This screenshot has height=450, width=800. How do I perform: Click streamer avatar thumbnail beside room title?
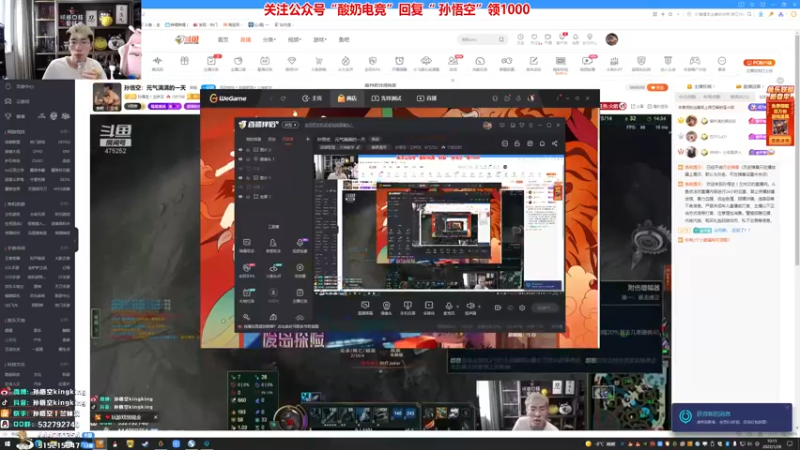pyautogui.click(x=107, y=97)
